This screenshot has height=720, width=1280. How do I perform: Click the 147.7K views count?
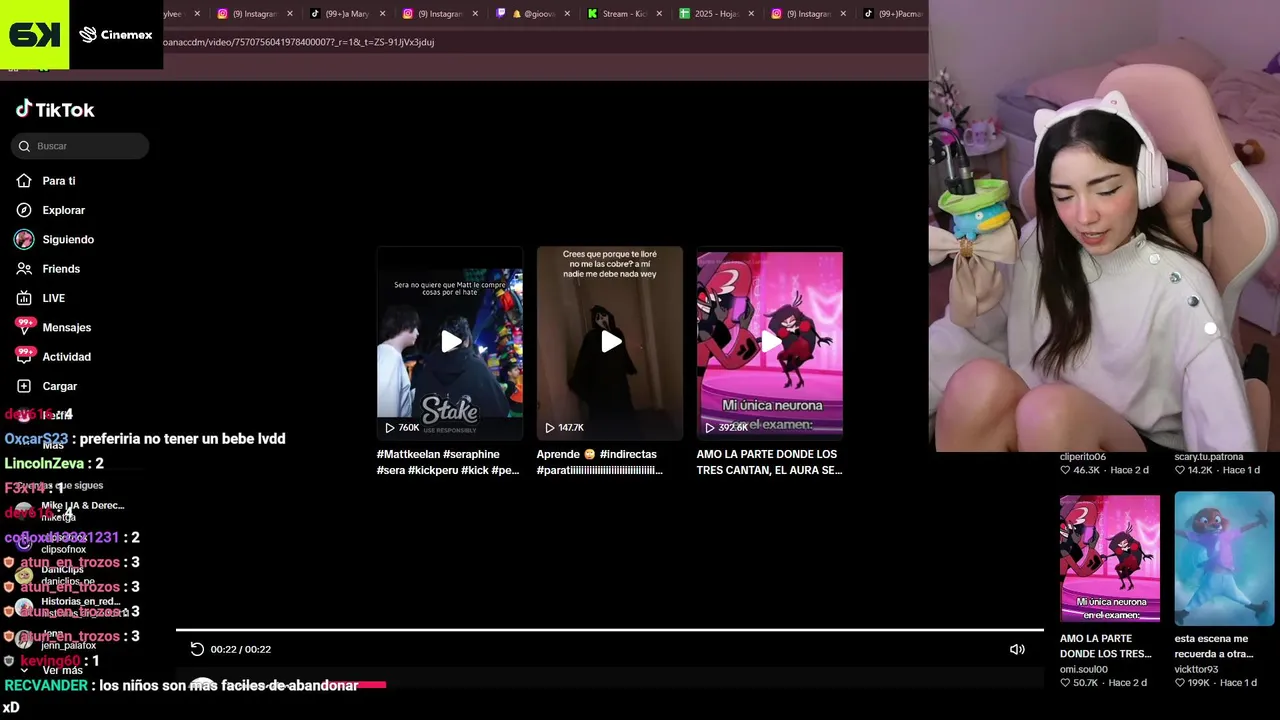click(x=564, y=427)
